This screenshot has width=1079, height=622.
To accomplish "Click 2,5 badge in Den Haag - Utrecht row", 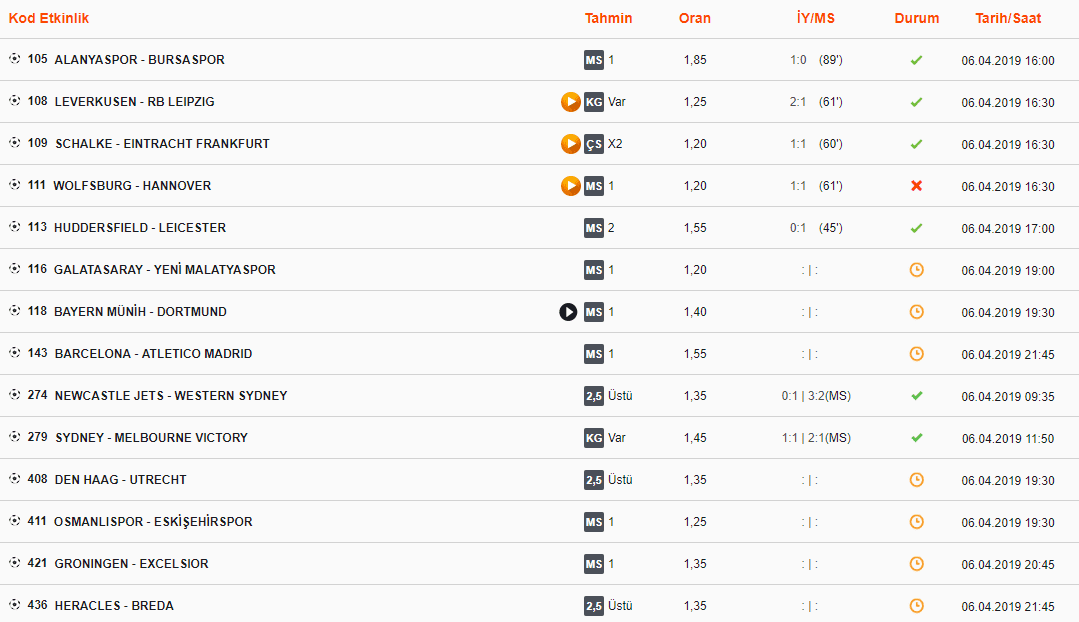I will point(594,480).
